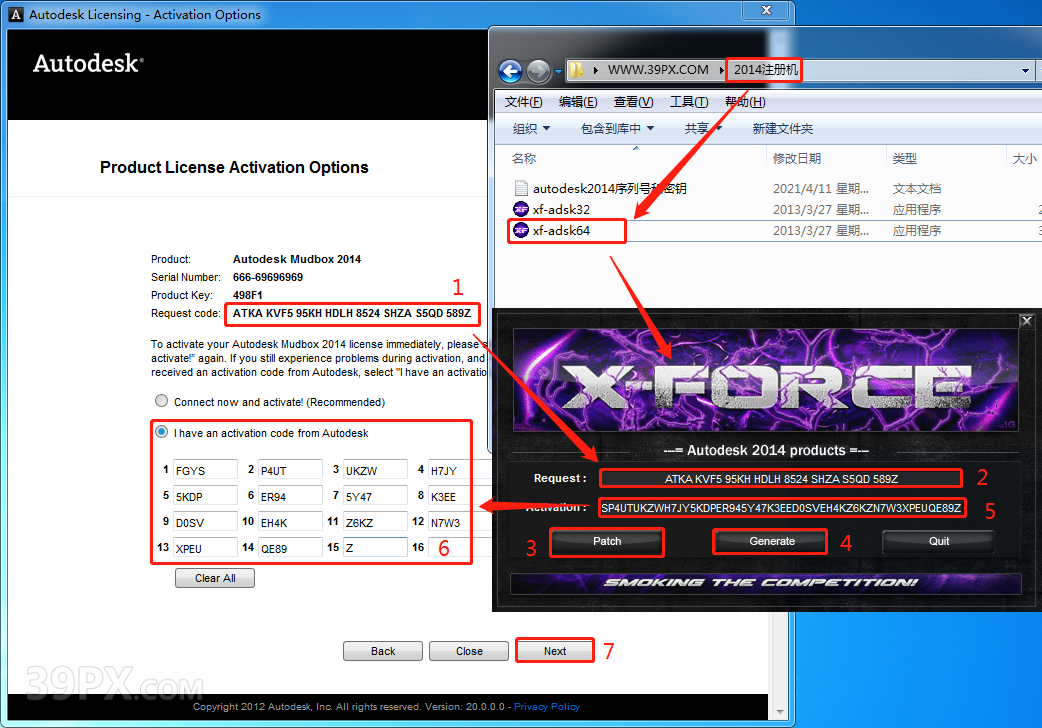This screenshot has height=728, width=1042.
Task: Open the 文件(F) menu
Action: 524,102
